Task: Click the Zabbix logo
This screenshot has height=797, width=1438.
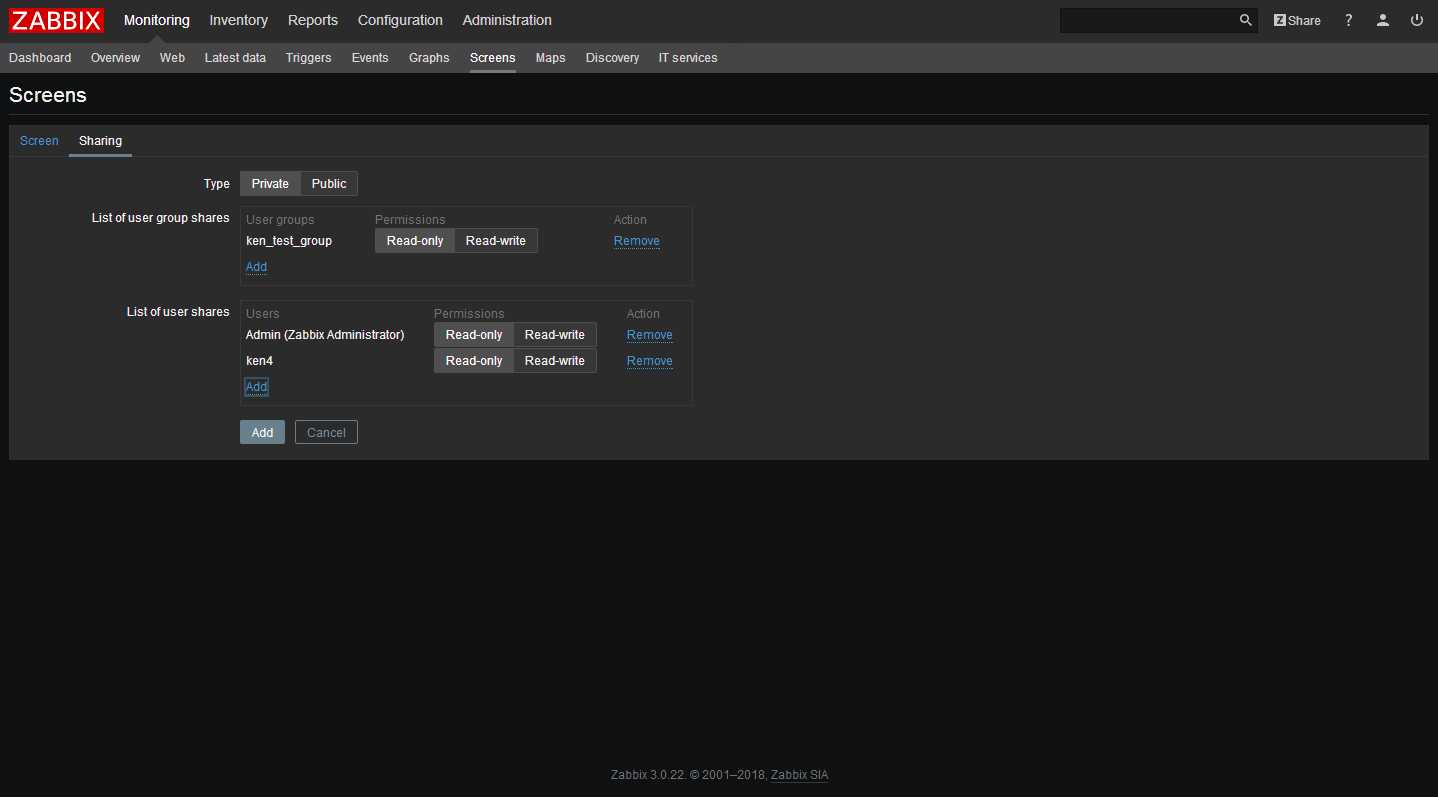Action: pos(57,20)
